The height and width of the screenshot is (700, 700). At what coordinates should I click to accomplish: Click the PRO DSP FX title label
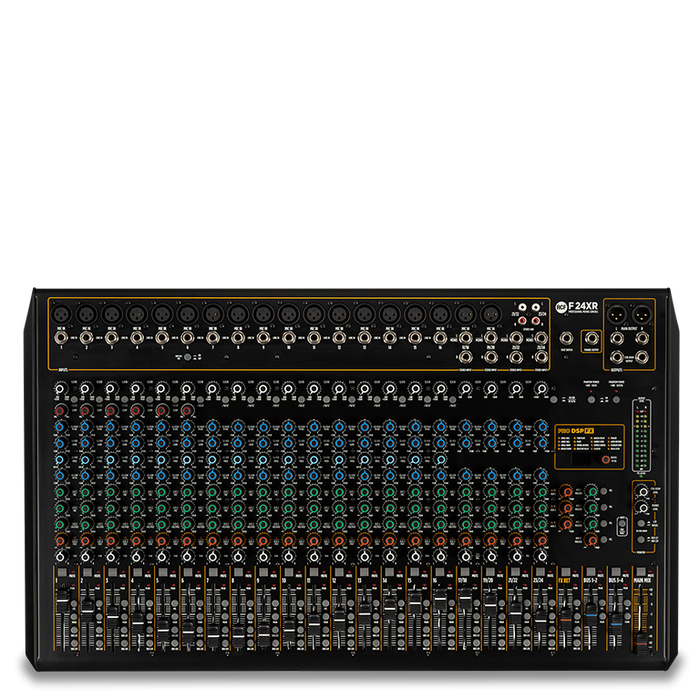[576, 431]
